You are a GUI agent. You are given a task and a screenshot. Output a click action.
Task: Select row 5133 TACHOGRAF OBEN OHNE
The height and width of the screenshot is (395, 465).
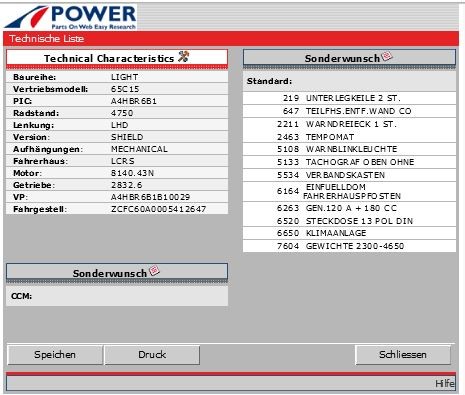click(349, 162)
